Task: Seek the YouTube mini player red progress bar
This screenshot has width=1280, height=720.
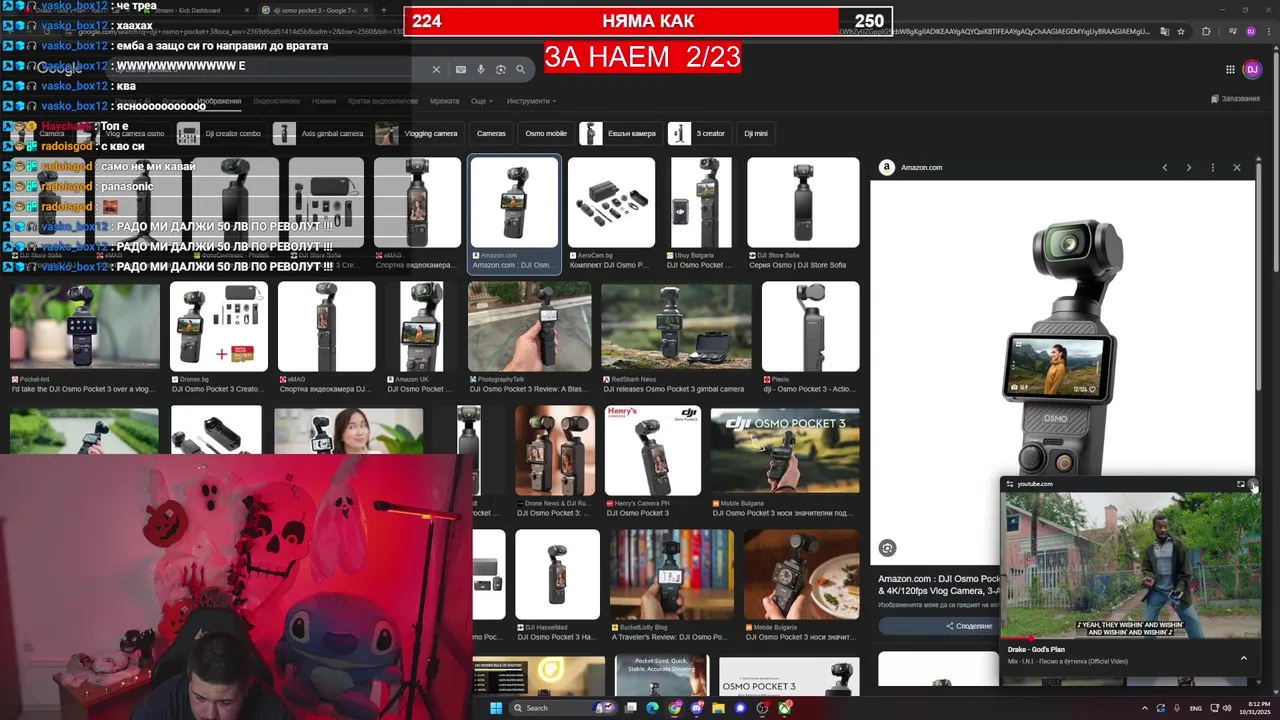Action: 1130,638
